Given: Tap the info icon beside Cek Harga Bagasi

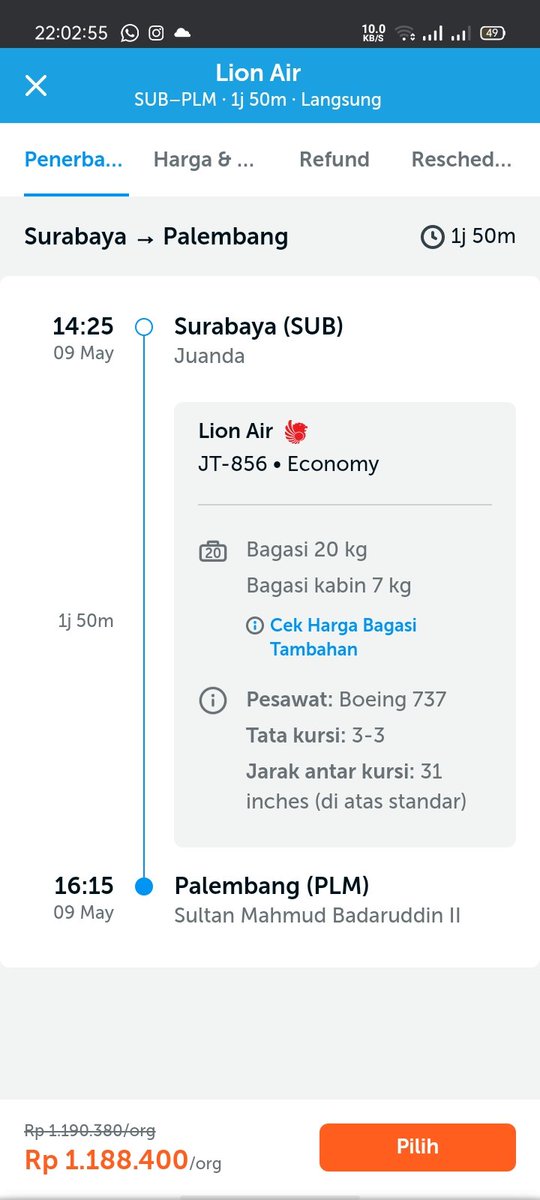Looking at the screenshot, I should coord(255,625).
